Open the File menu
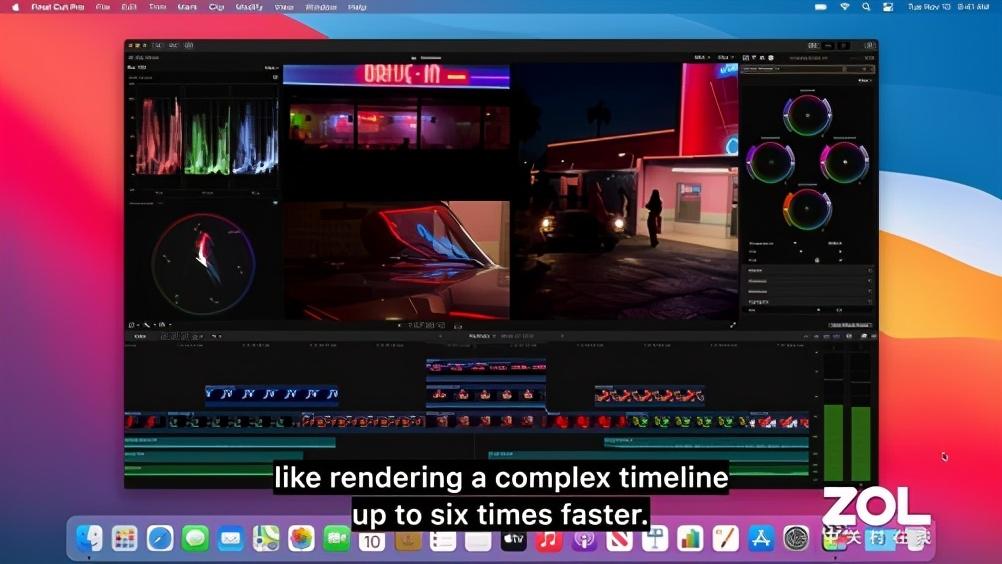Screen dimensions: 1002x564 (103, 7)
